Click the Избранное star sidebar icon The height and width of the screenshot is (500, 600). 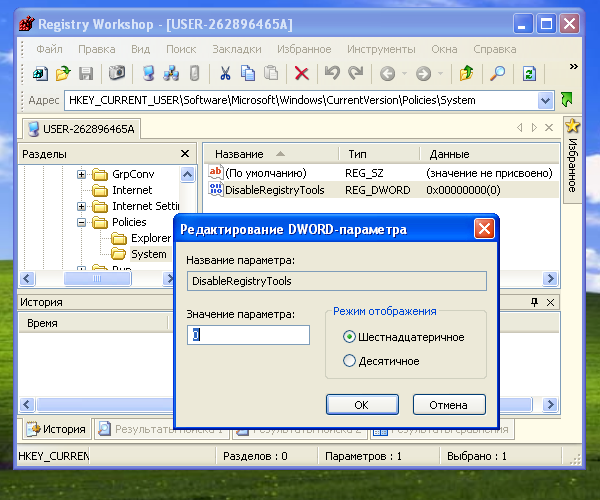pyautogui.click(x=572, y=126)
